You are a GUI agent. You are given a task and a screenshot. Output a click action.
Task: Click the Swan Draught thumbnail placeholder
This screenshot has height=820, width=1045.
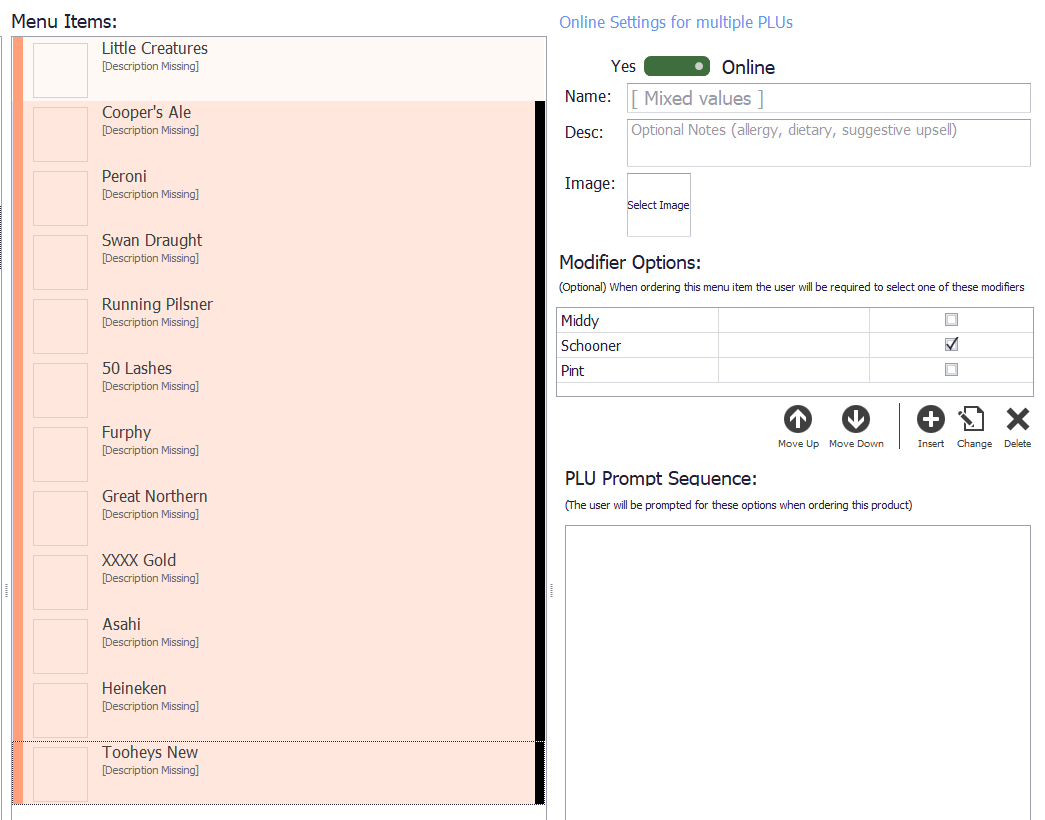(x=61, y=262)
